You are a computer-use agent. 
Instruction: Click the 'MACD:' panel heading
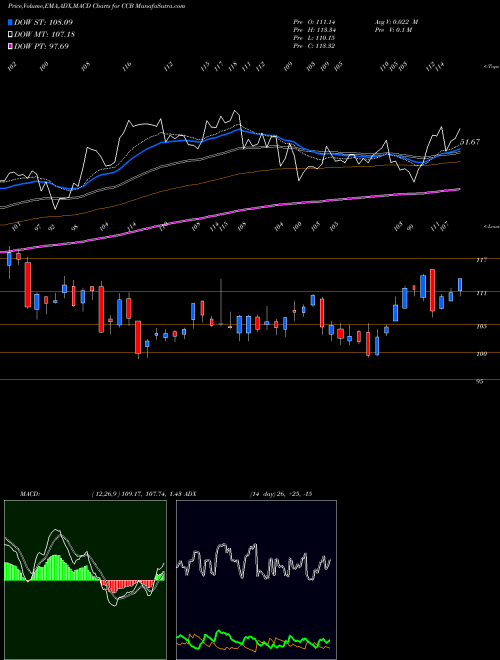pos(30,494)
